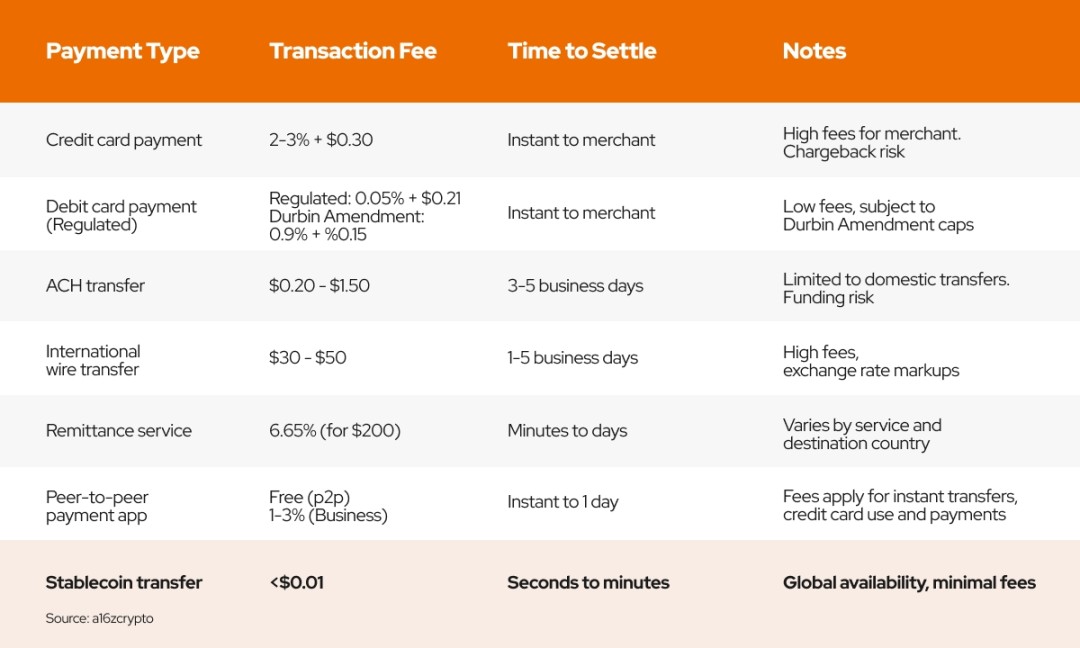Click the Transaction Fee column header
This screenshot has width=1080, height=648.
pyautogui.click(x=352, y=52)
